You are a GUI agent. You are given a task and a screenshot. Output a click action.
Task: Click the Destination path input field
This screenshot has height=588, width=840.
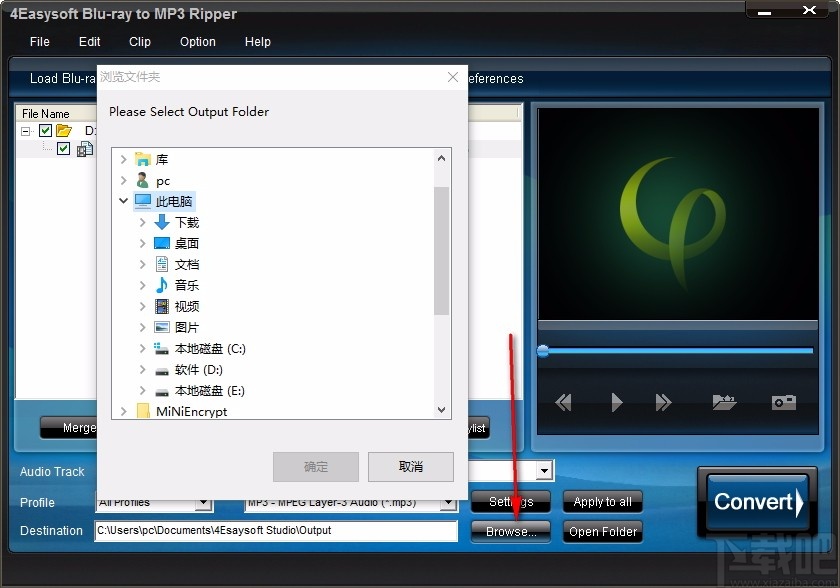[275, 532]
